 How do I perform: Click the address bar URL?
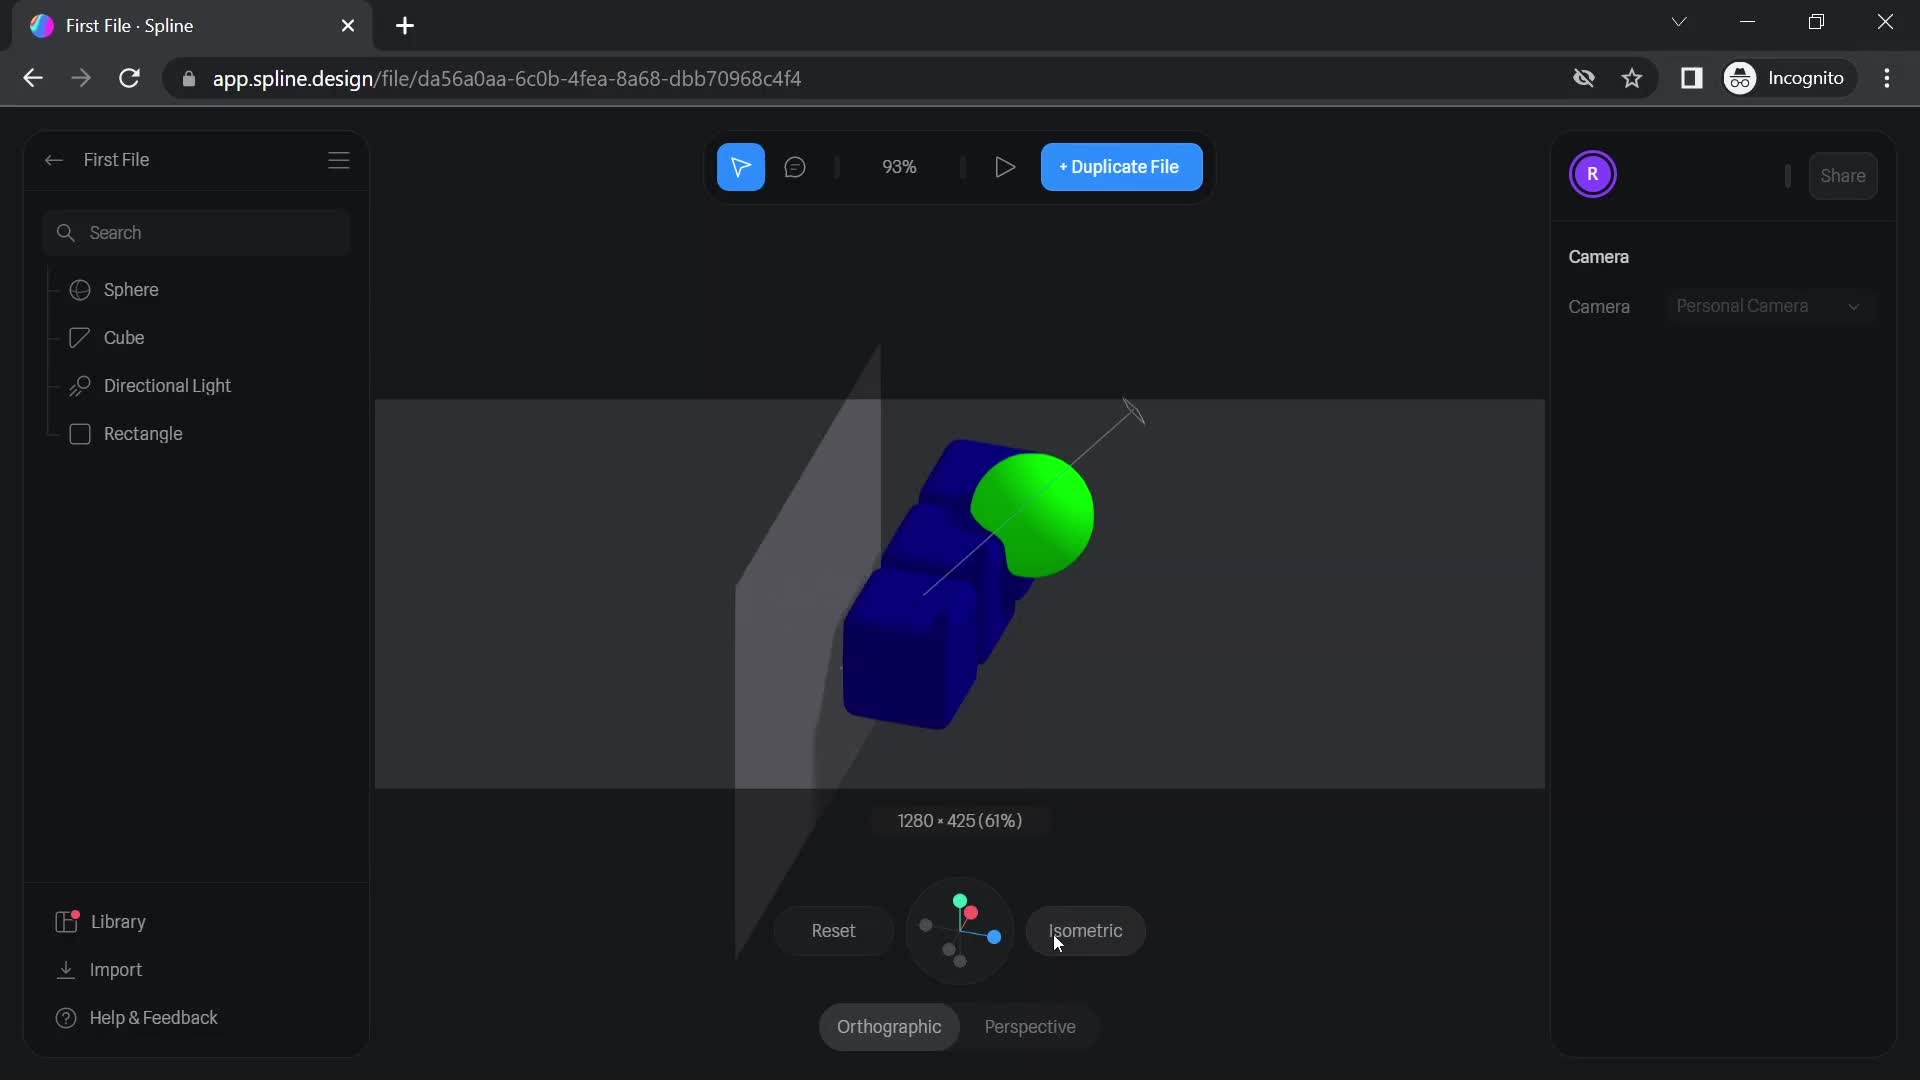[506, 78]
